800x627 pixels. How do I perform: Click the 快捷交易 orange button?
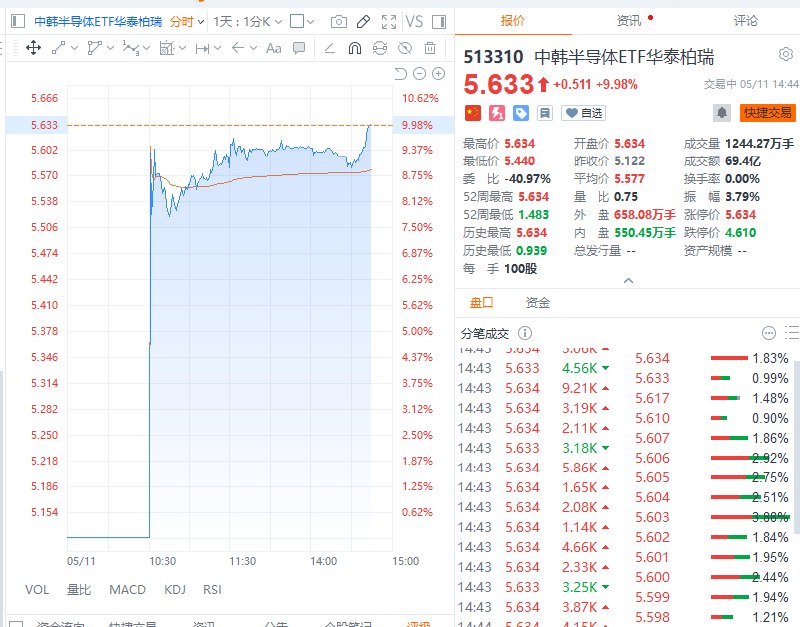pyautogui.click(x=767, y=113)
